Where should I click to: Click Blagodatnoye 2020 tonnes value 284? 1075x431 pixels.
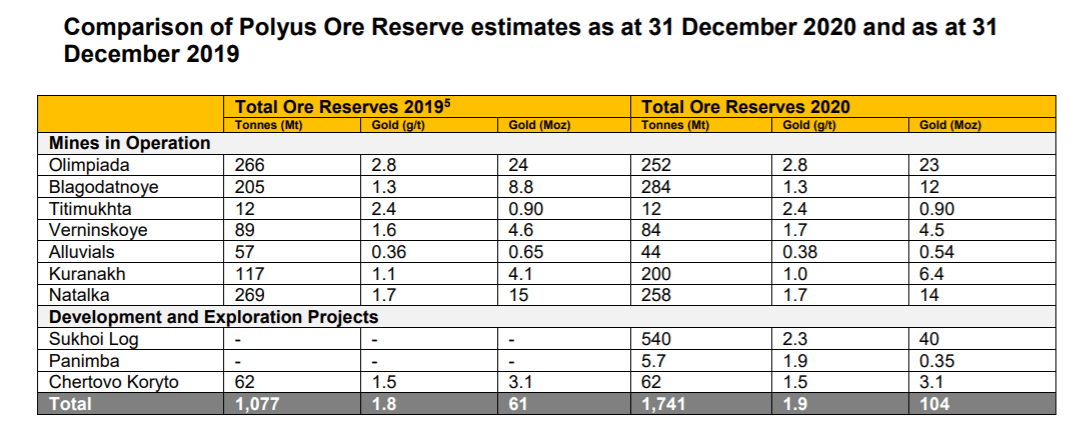click(x=656, y=187)
